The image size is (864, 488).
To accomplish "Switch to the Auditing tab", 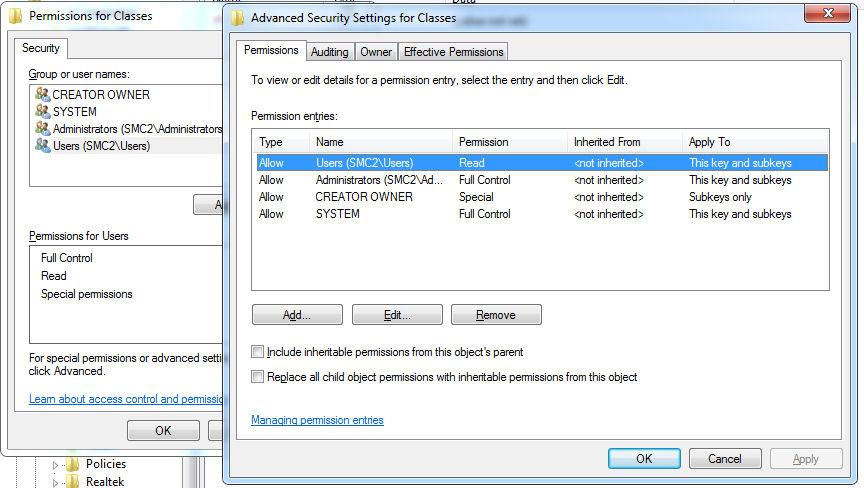I will coord(329,52).
